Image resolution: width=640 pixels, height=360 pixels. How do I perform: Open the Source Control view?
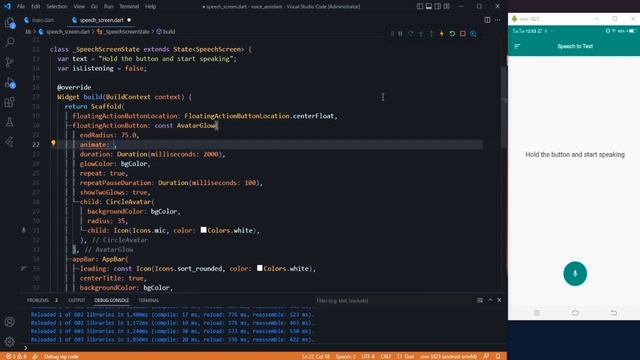[9, 62]
